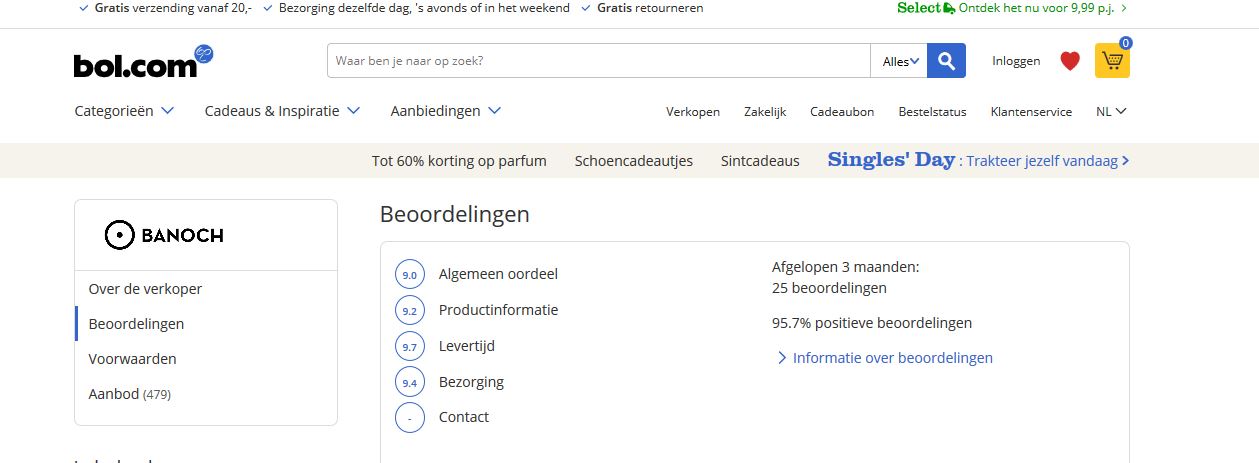This screenshot has height=463, width=1259.
Task: Open the Klantenservice link
Action: 1031,112
